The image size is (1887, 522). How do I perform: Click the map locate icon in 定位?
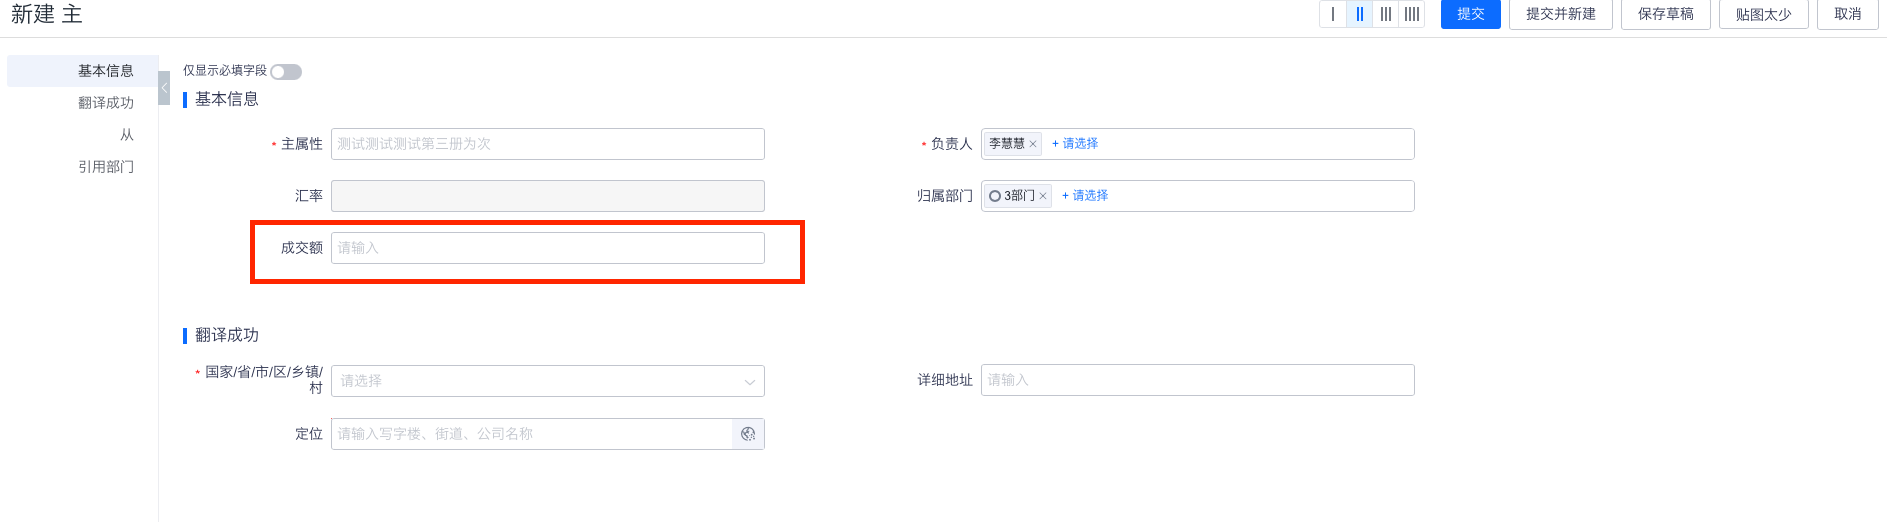tap(748, 434)
